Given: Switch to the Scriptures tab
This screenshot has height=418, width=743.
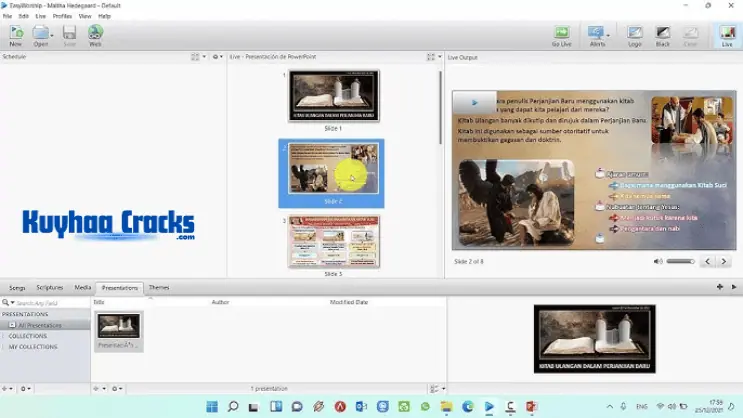Looking at the screenshot, I should coord(49,288).
